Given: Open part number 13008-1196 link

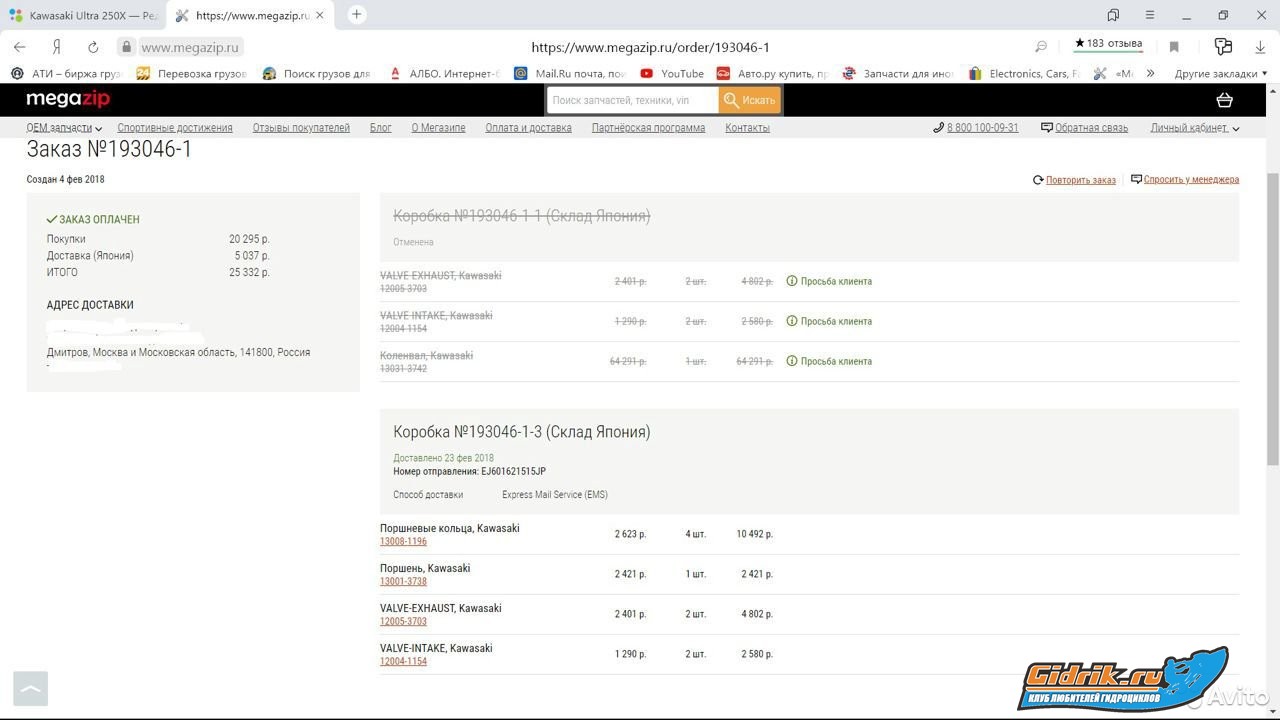Looking at the screenshot, I should 403,542.
